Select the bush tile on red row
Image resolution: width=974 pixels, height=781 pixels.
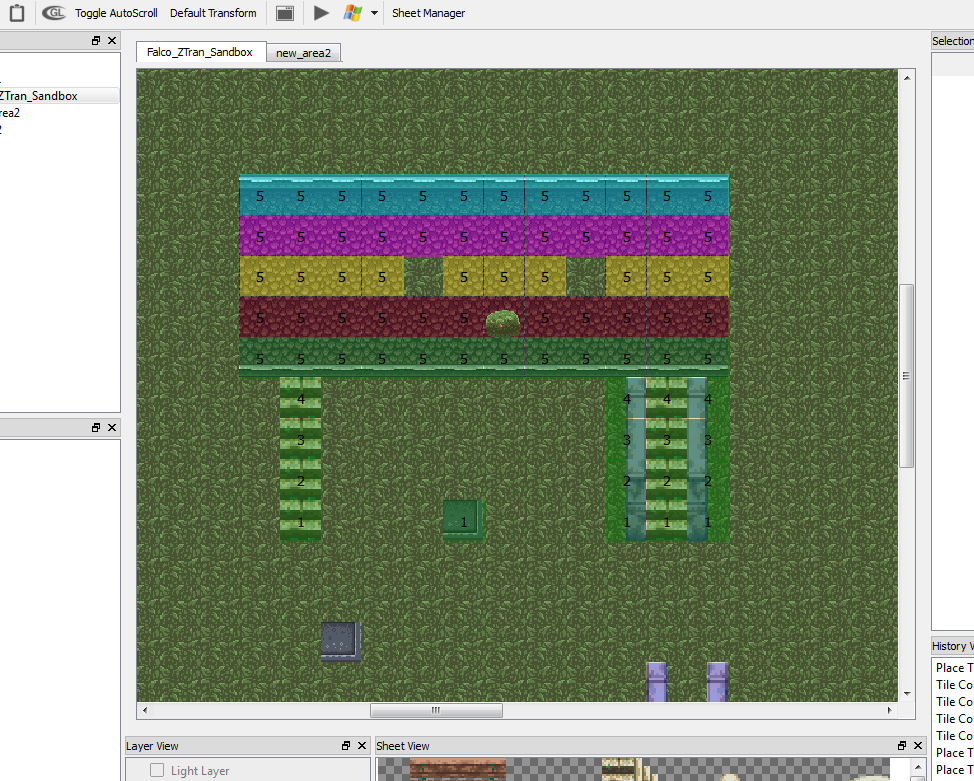tap(503, 323)
